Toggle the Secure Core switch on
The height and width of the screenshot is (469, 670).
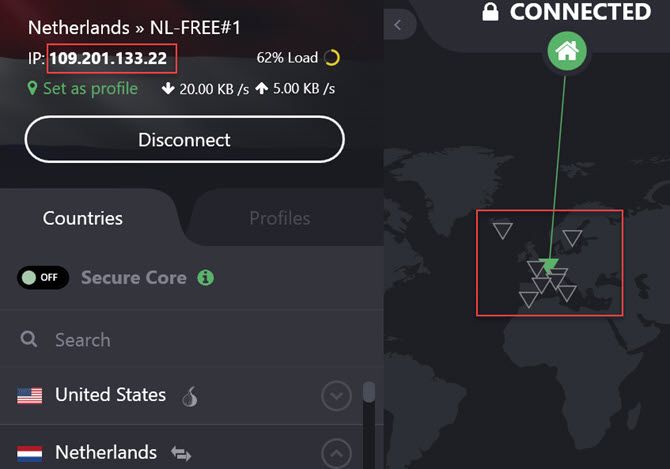(x=43, y=278)
